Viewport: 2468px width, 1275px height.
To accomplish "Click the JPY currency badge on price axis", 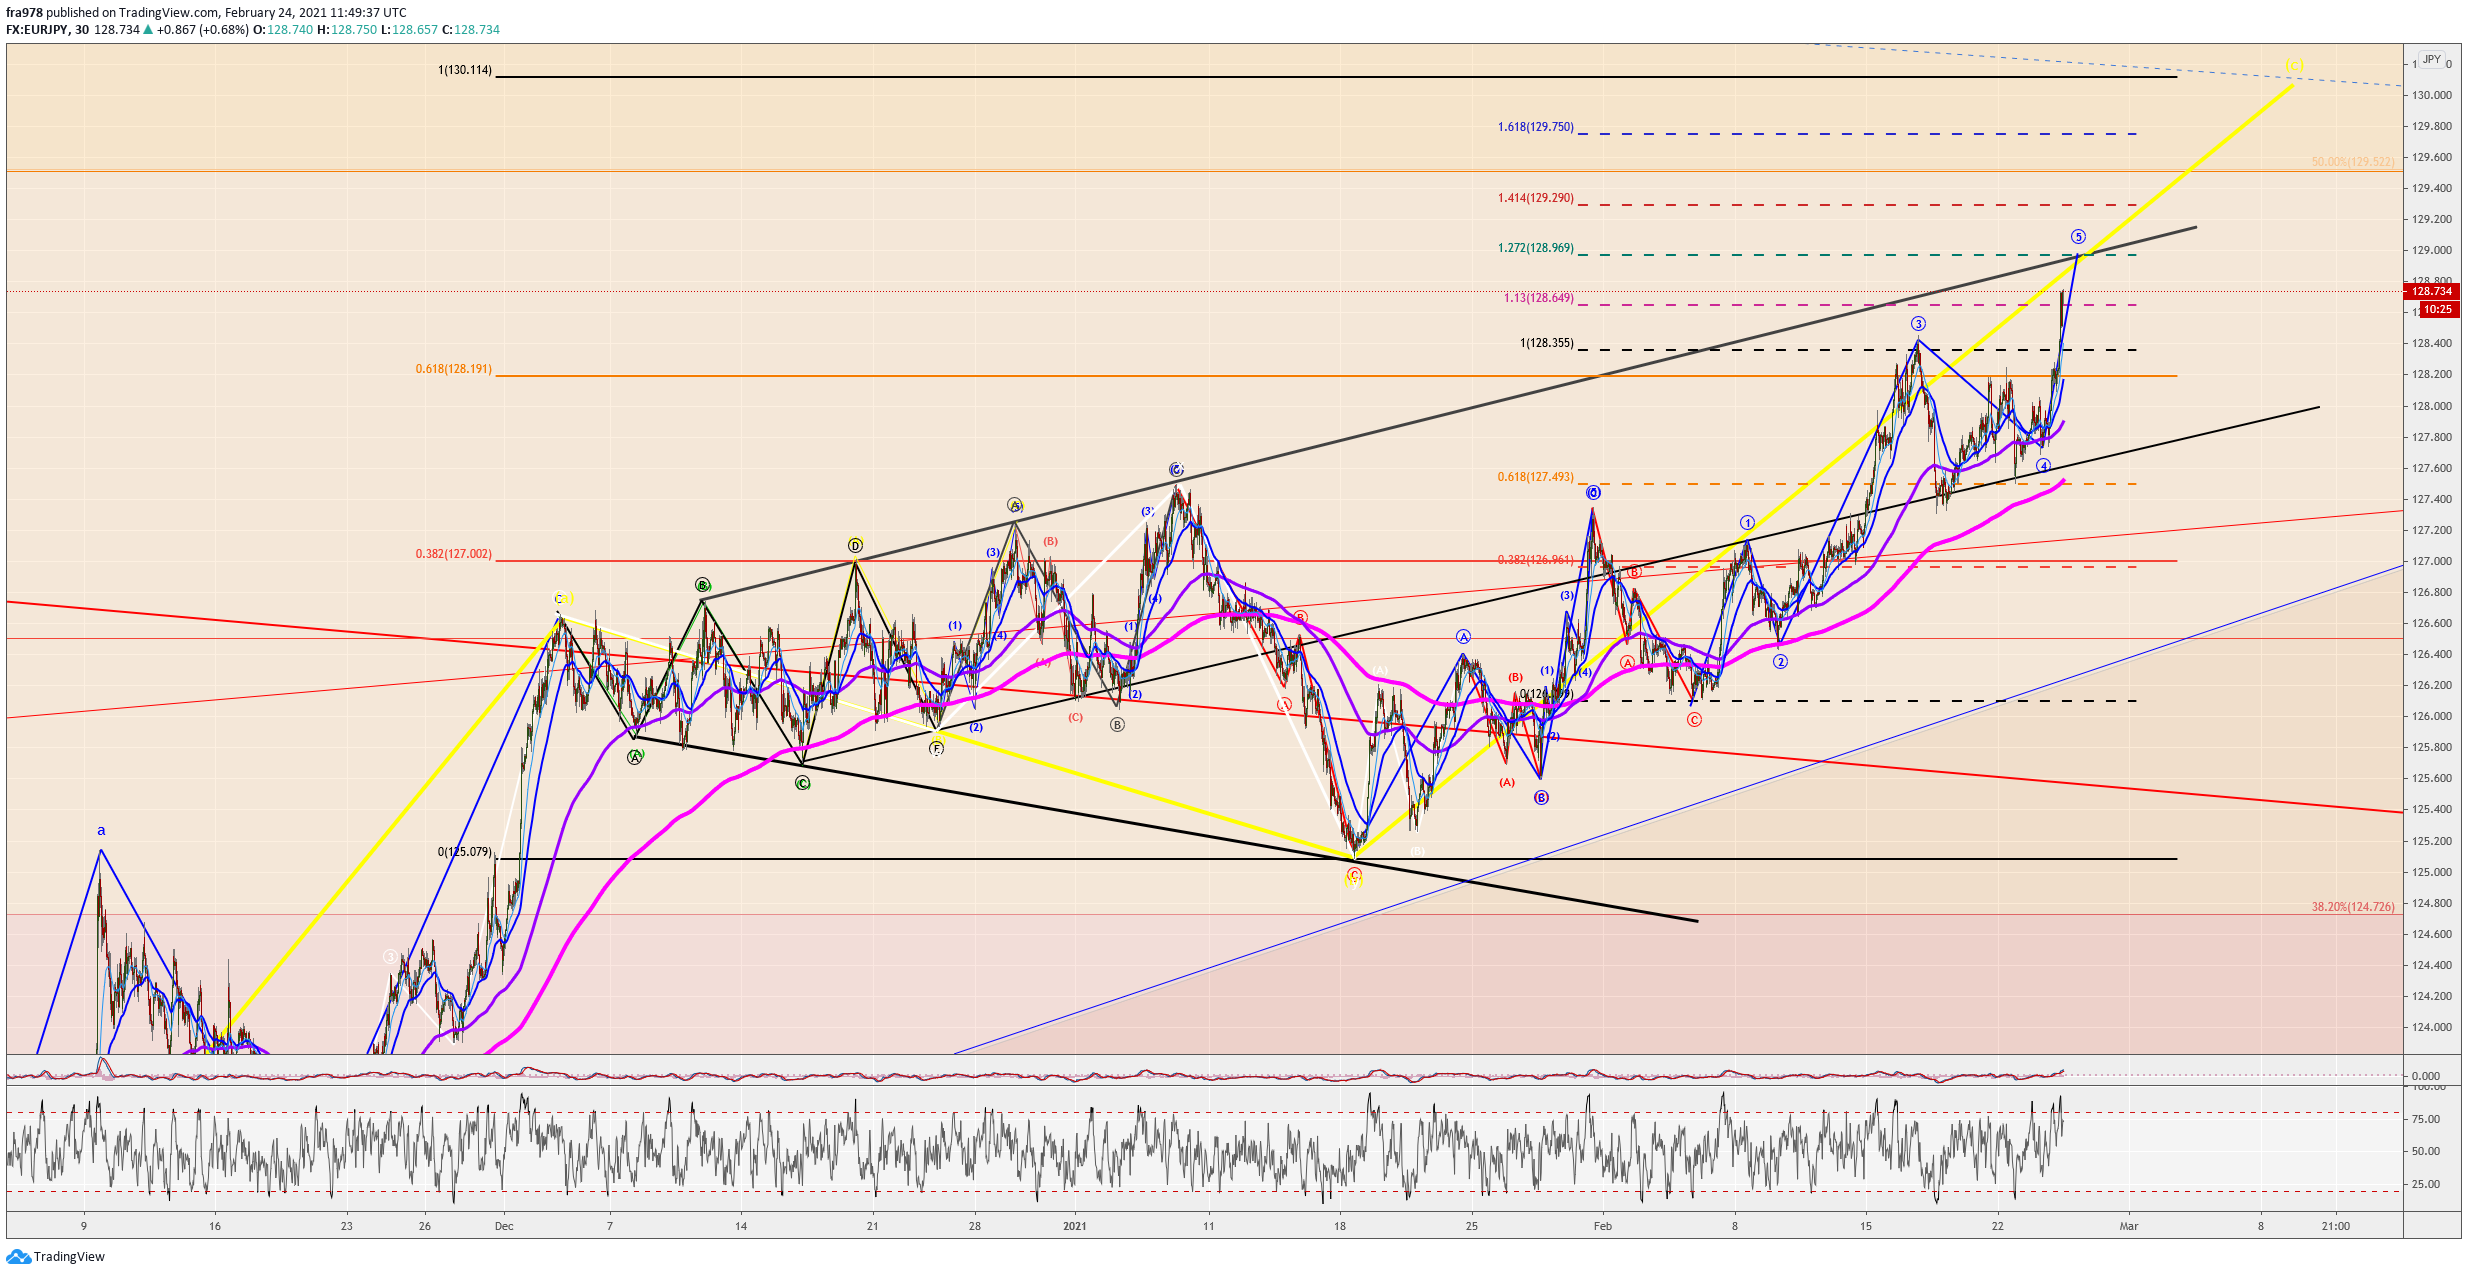I will (x=2432, y=60).
